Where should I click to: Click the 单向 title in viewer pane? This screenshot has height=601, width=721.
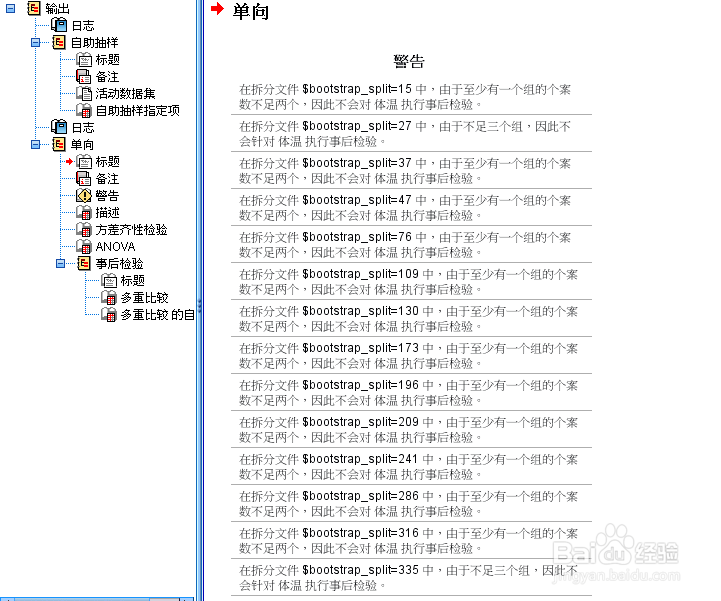251,11
